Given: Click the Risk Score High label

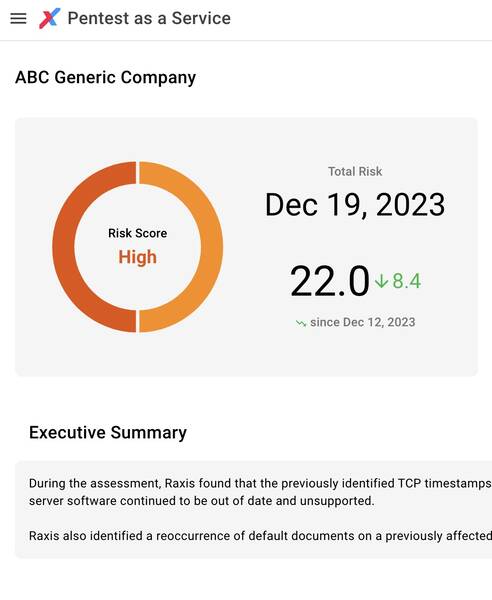Looking at the screenshot, I should [x=137, y=246].
